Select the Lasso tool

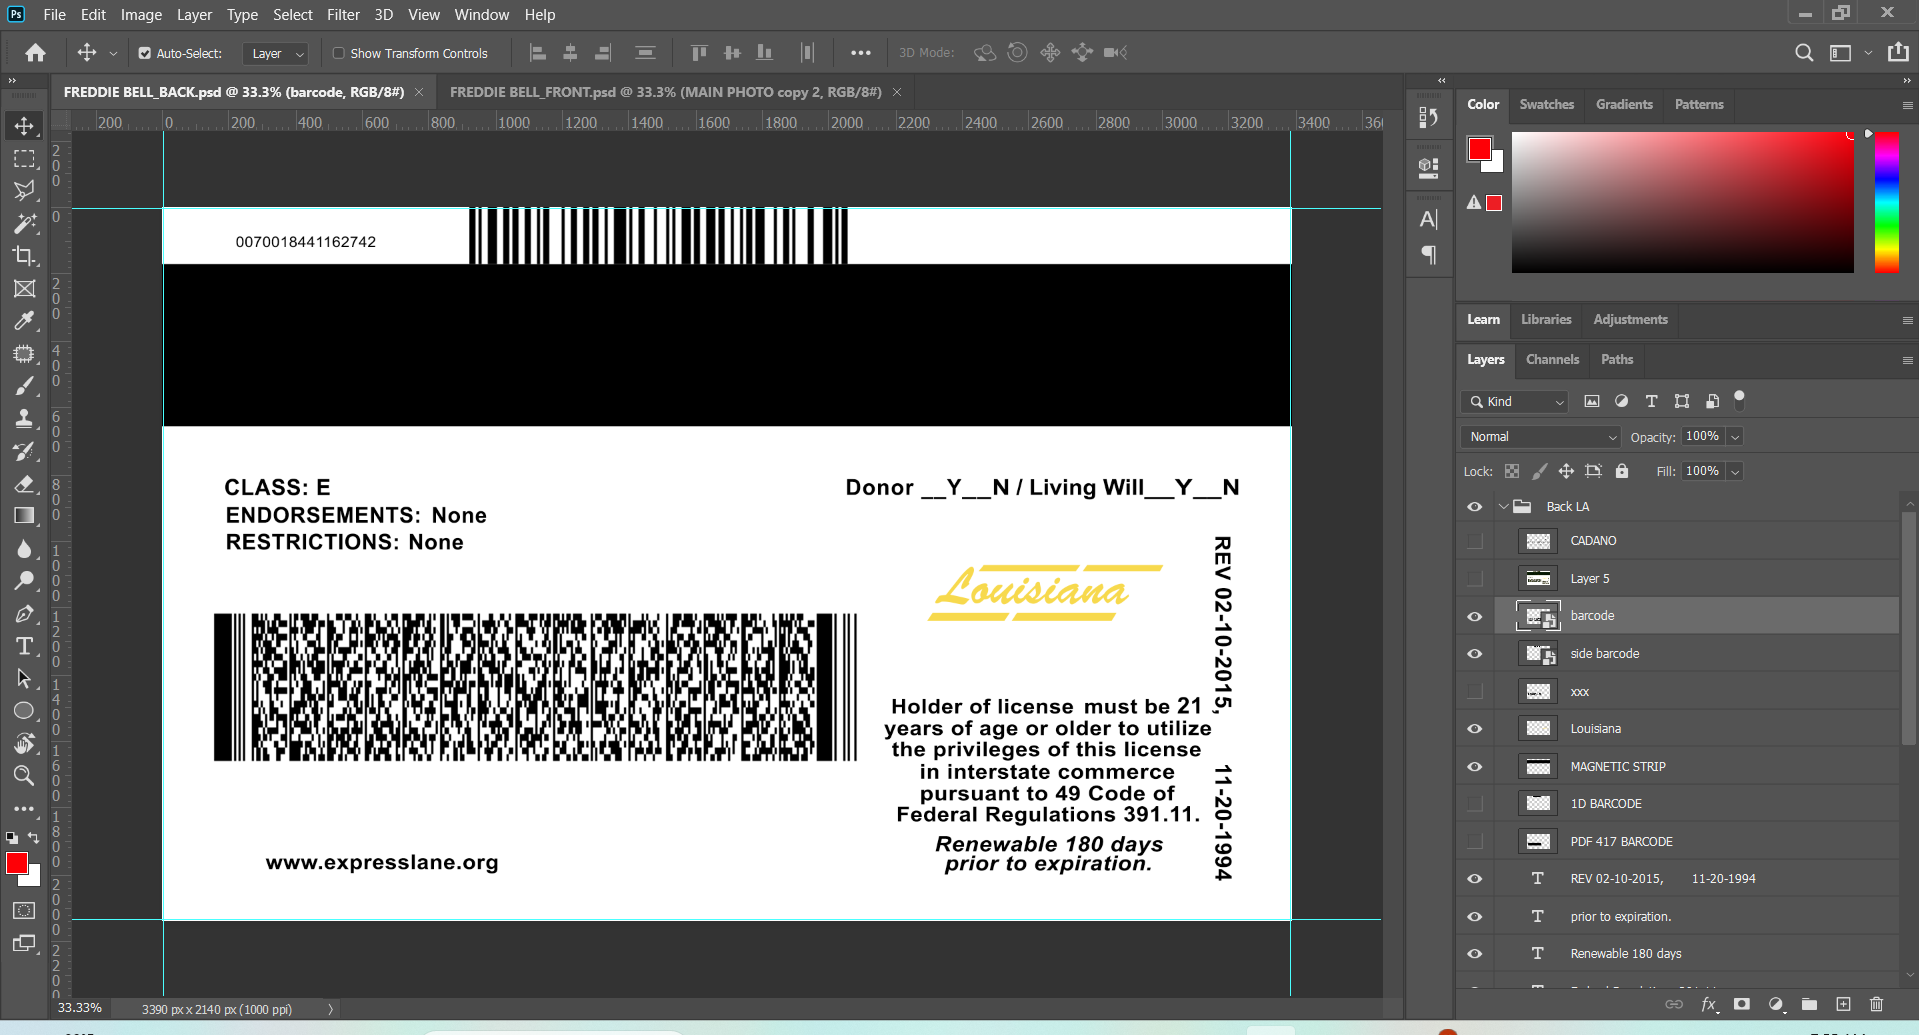click(x=24, y=191)
